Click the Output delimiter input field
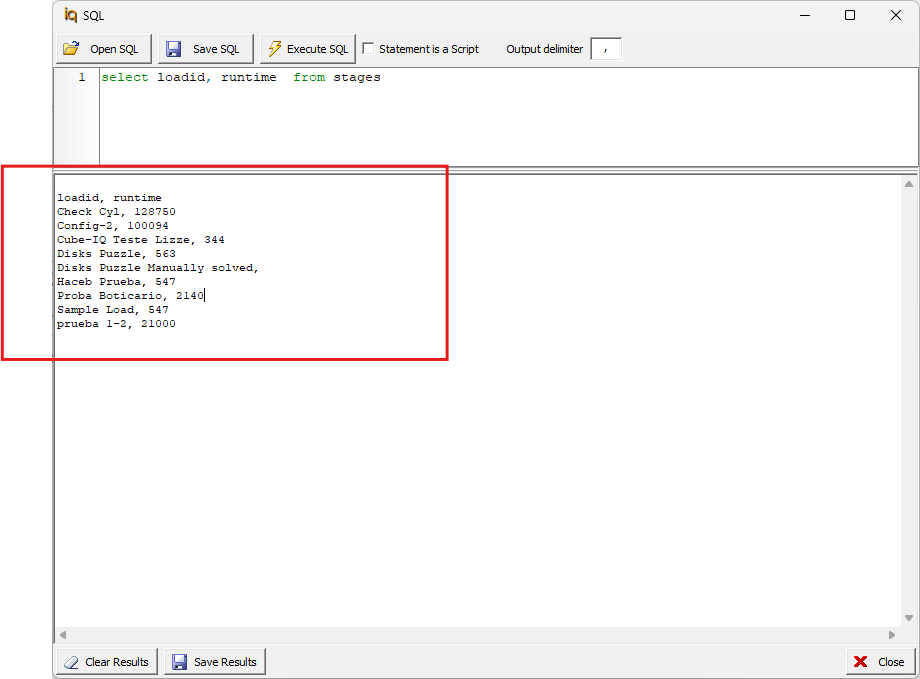This screenshot has width=920, height=679. pos(606,48)
